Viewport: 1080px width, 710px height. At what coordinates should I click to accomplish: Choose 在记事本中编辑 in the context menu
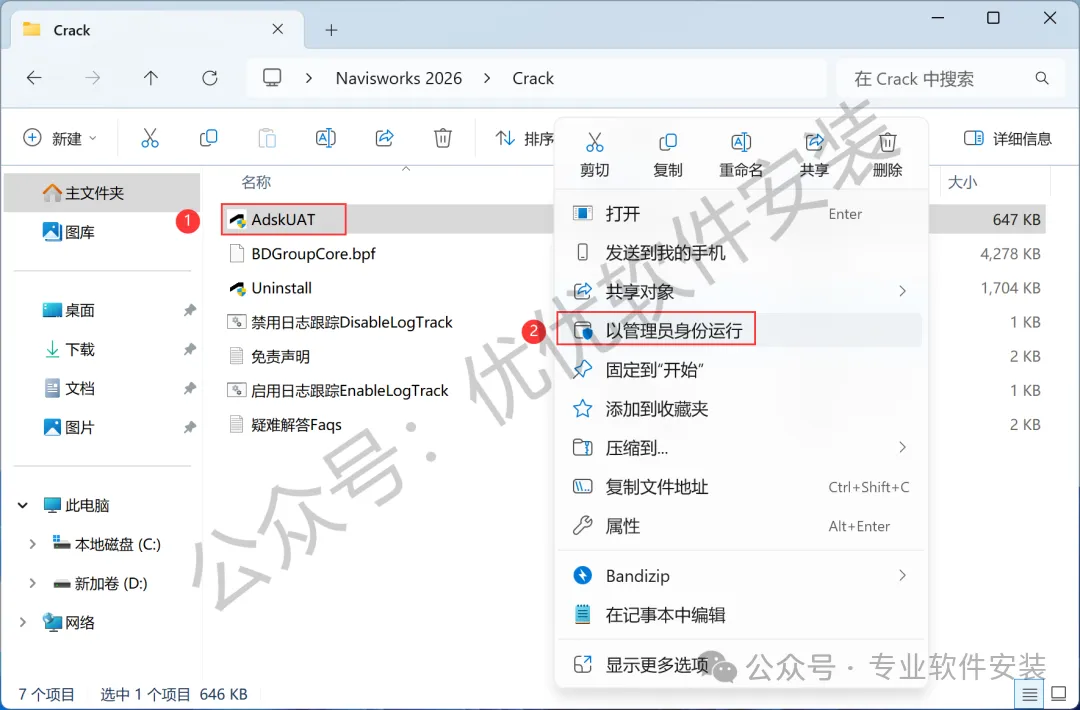[741, 614]
